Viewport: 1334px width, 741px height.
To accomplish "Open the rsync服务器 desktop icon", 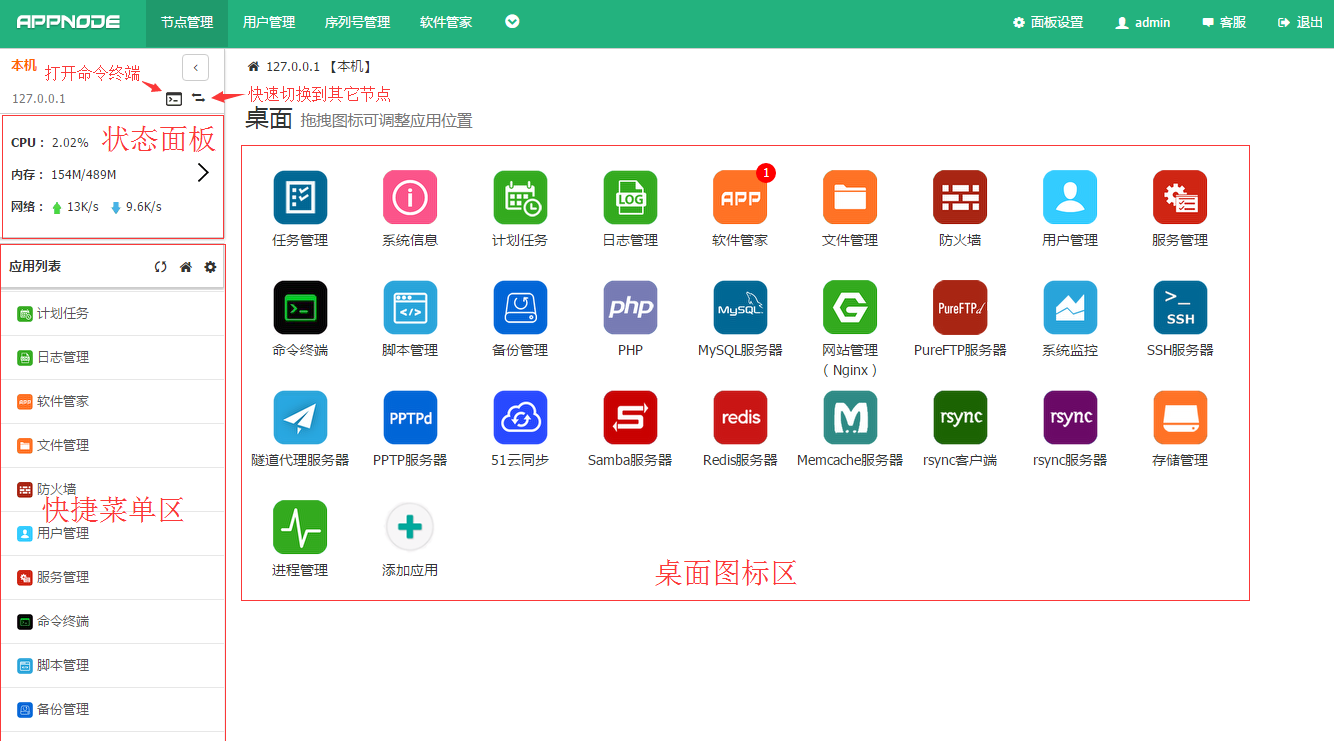I will click(x=1070, y=417).
